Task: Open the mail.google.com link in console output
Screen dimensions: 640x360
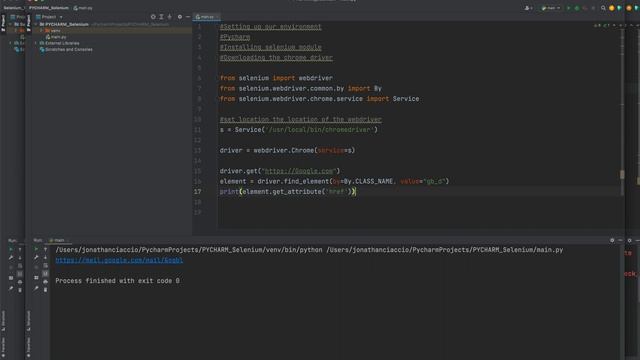Action: point(119,260)
